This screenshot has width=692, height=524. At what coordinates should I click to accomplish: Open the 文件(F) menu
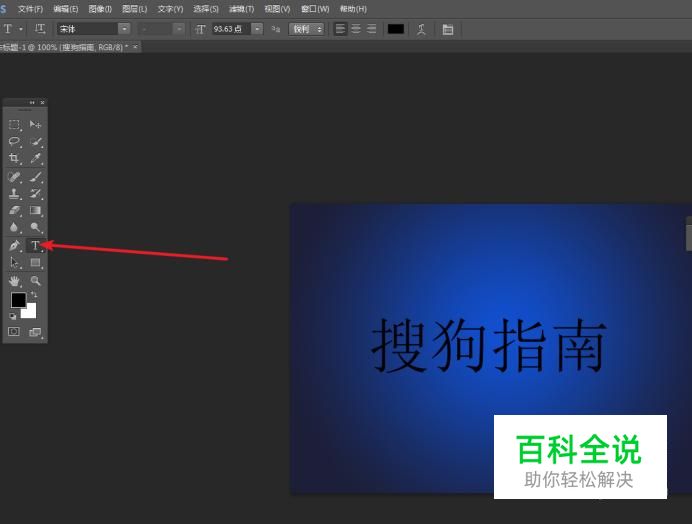point(30,9)
